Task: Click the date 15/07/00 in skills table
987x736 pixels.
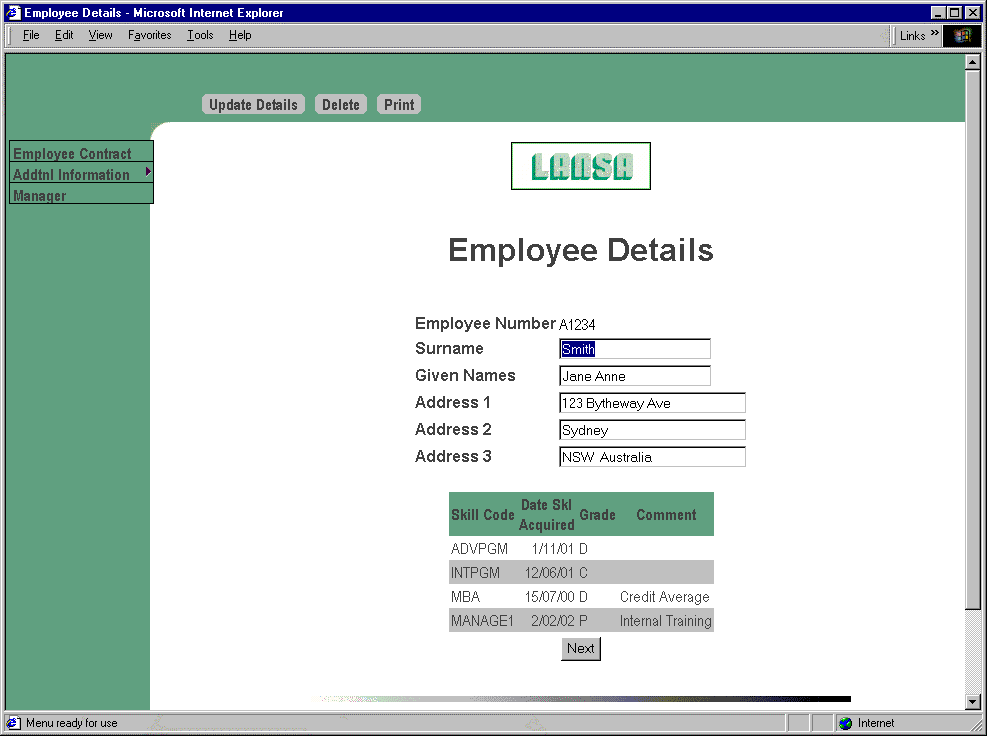Action: (x=549, y=597)
